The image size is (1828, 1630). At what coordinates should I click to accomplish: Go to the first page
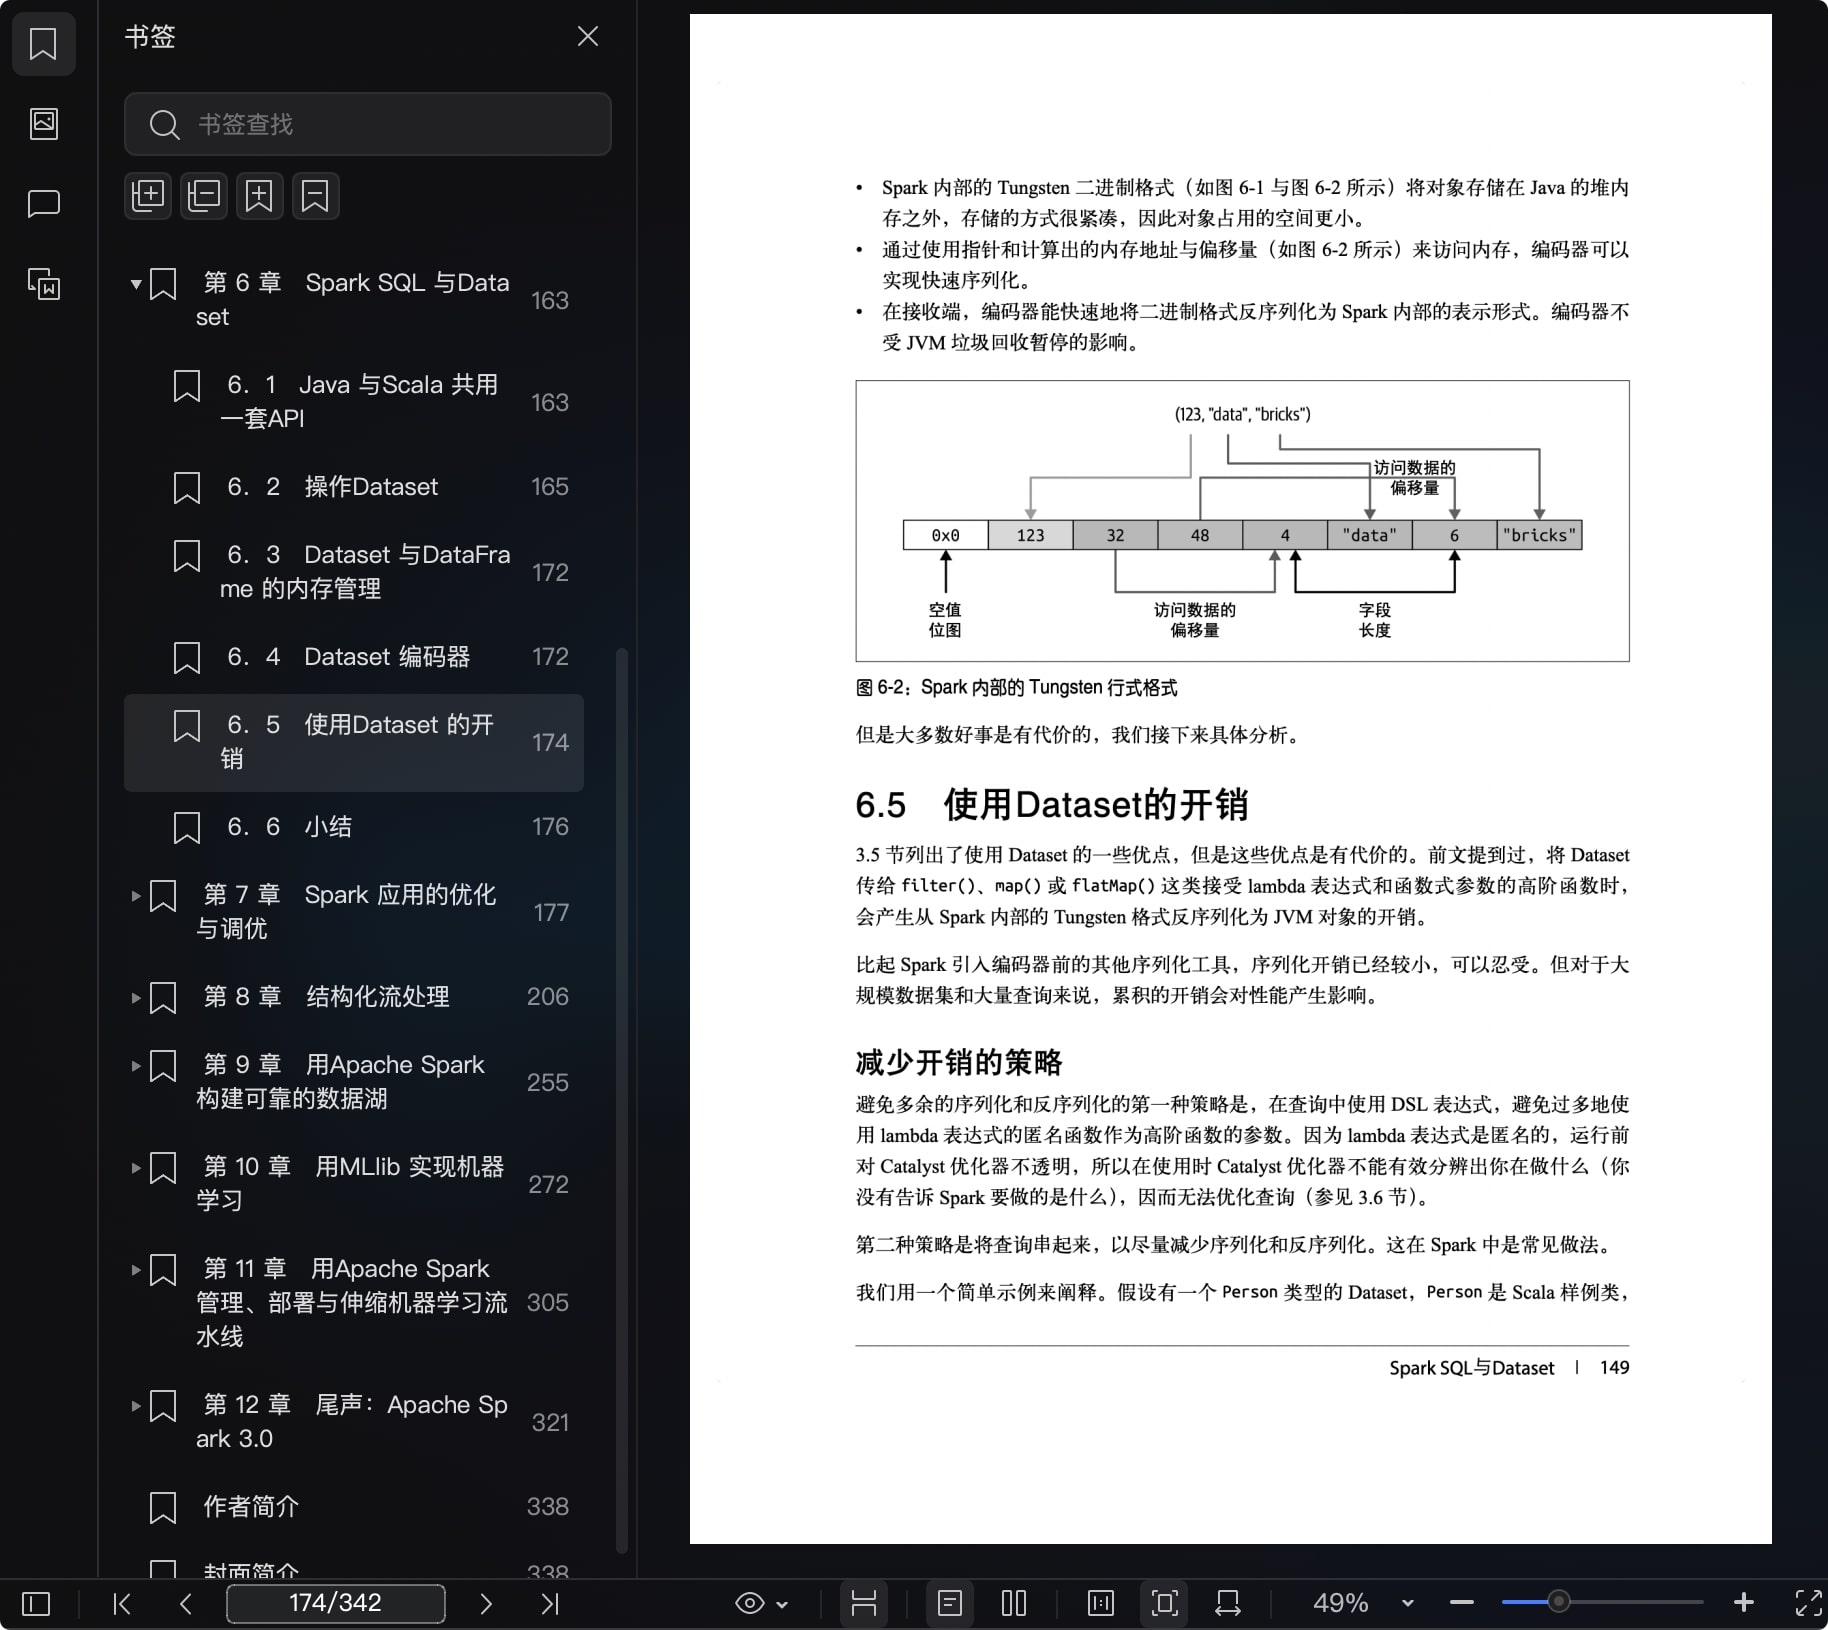point(122,1604)
